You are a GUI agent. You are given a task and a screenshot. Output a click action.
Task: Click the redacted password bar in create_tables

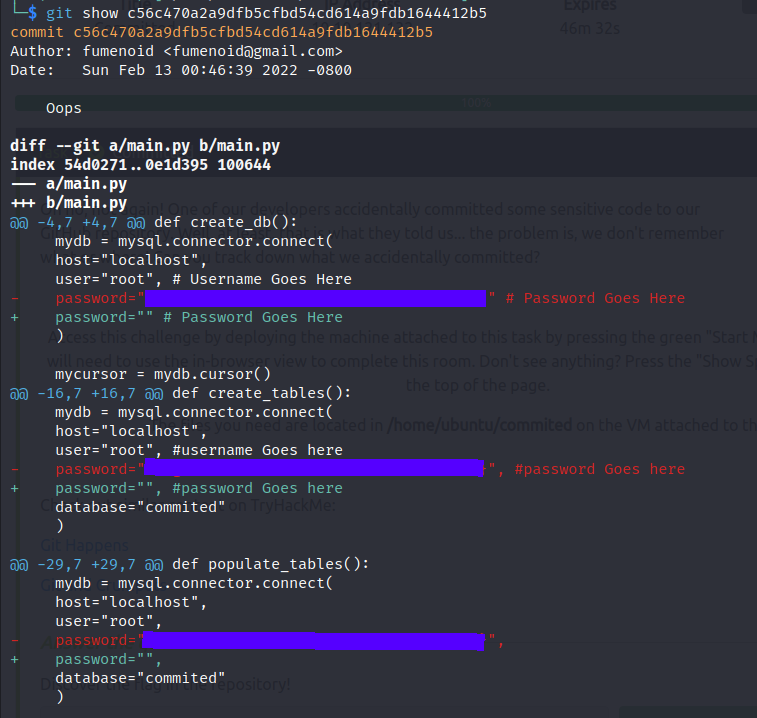tap(315, 469)
